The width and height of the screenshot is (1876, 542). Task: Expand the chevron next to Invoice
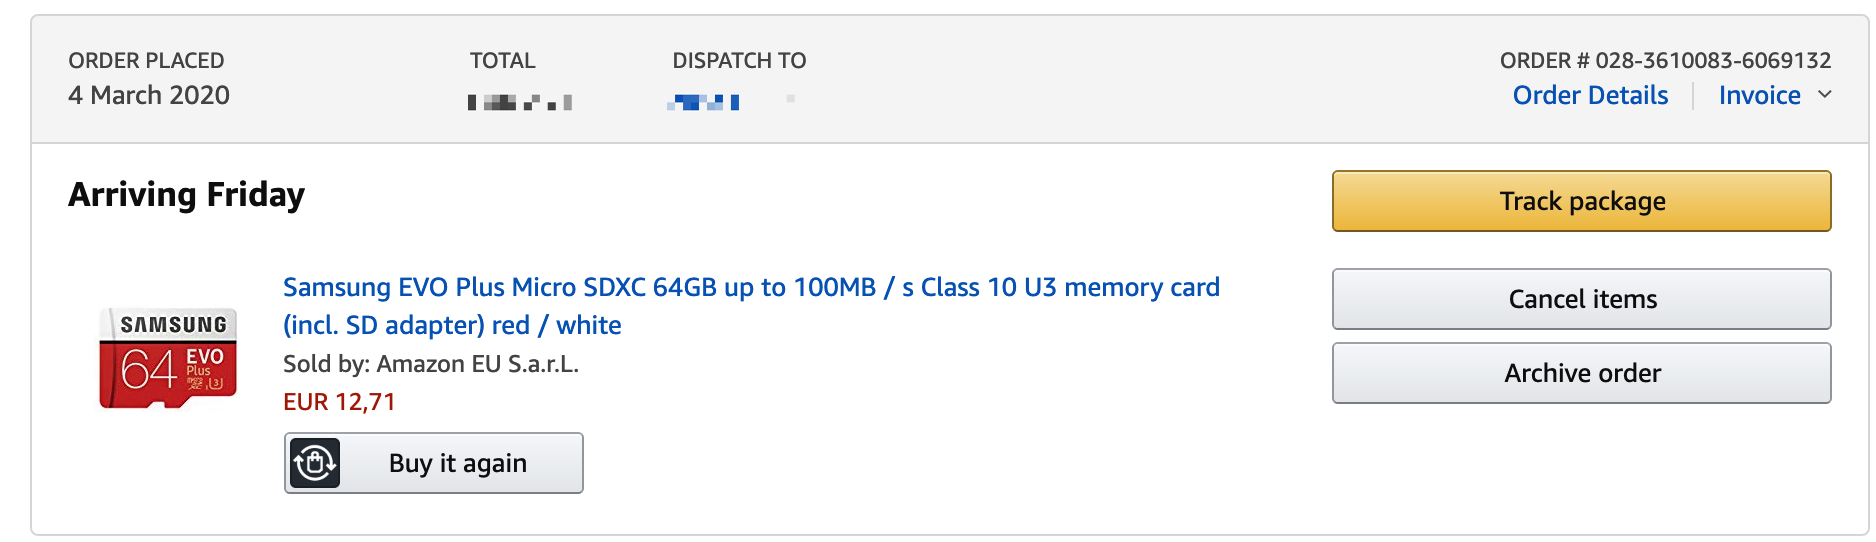point(1825,95)
